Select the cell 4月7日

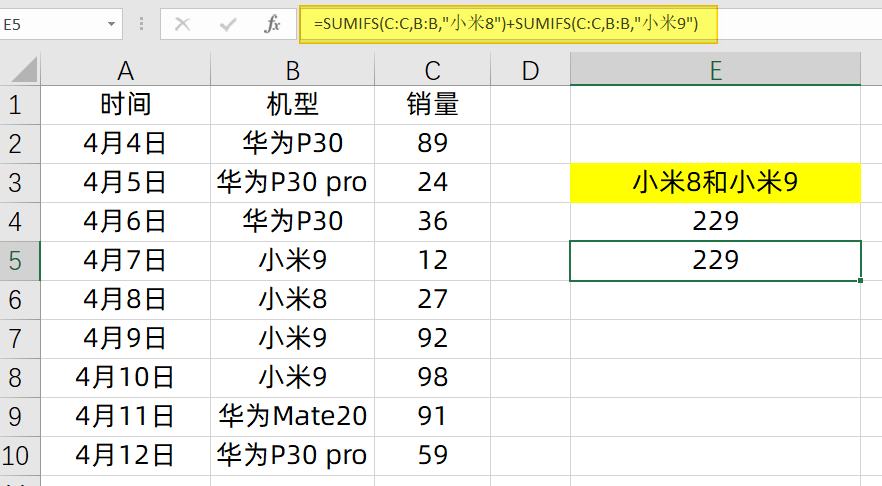pos(125,260)
